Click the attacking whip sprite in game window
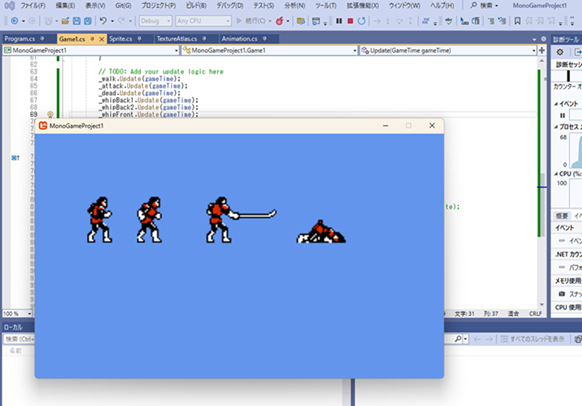This screenshot has width=582, height=406. point(241,220)
